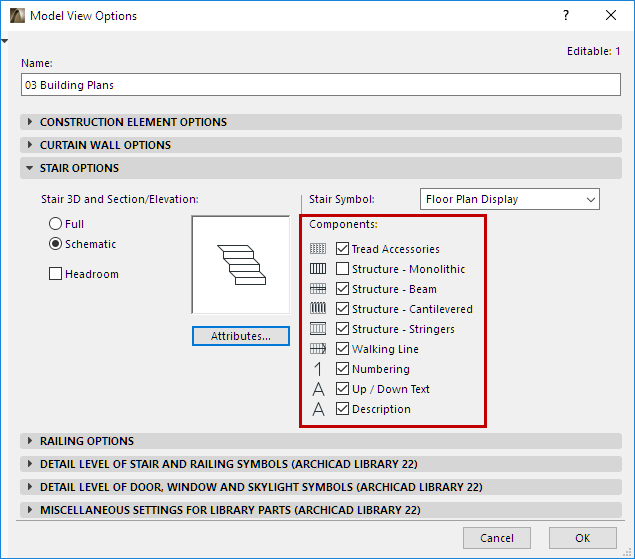Open the Attributes... button
635x559 pixels.
(241, 336)
